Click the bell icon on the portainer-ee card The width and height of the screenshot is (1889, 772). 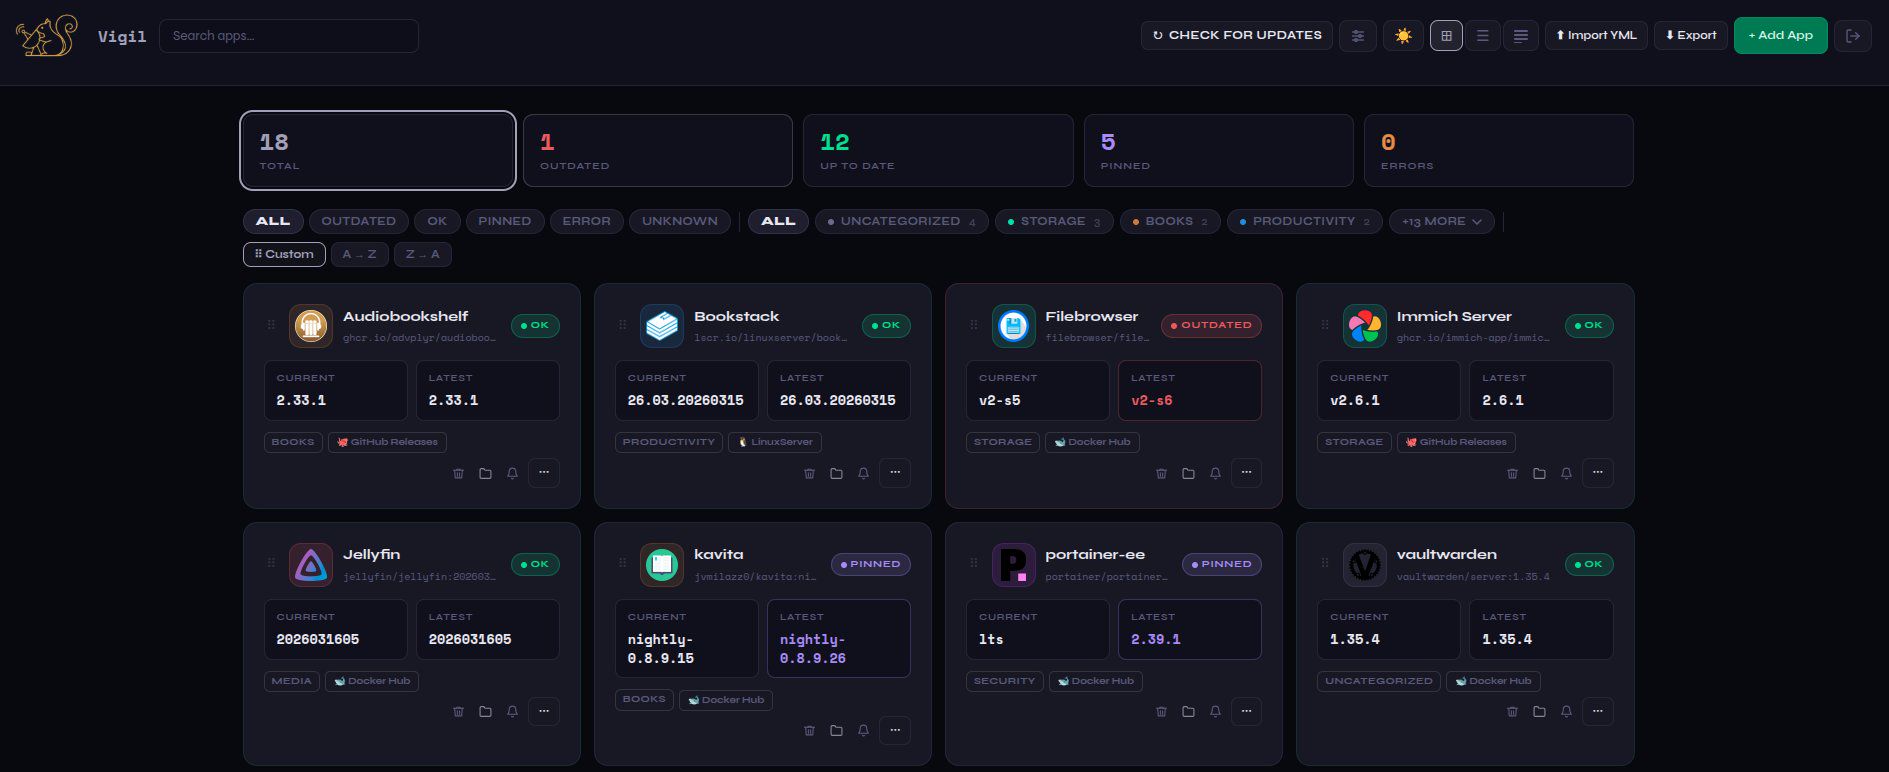pos(1215,712)
